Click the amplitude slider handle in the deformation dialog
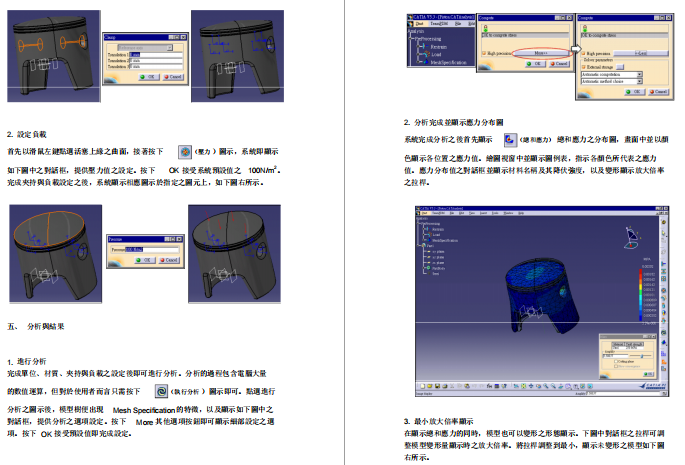Viewport: 685px width, 465px height. pyautogui.click(x=642, y=356)
